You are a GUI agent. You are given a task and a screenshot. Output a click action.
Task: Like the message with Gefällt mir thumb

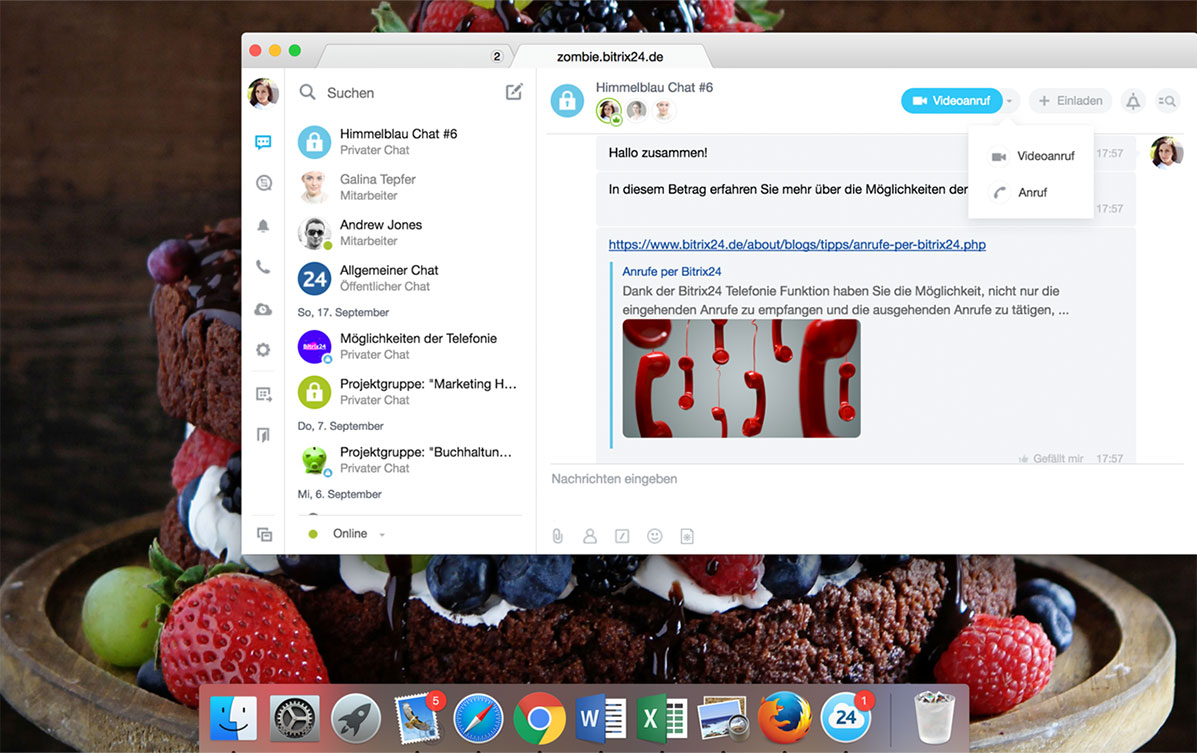1050,459
